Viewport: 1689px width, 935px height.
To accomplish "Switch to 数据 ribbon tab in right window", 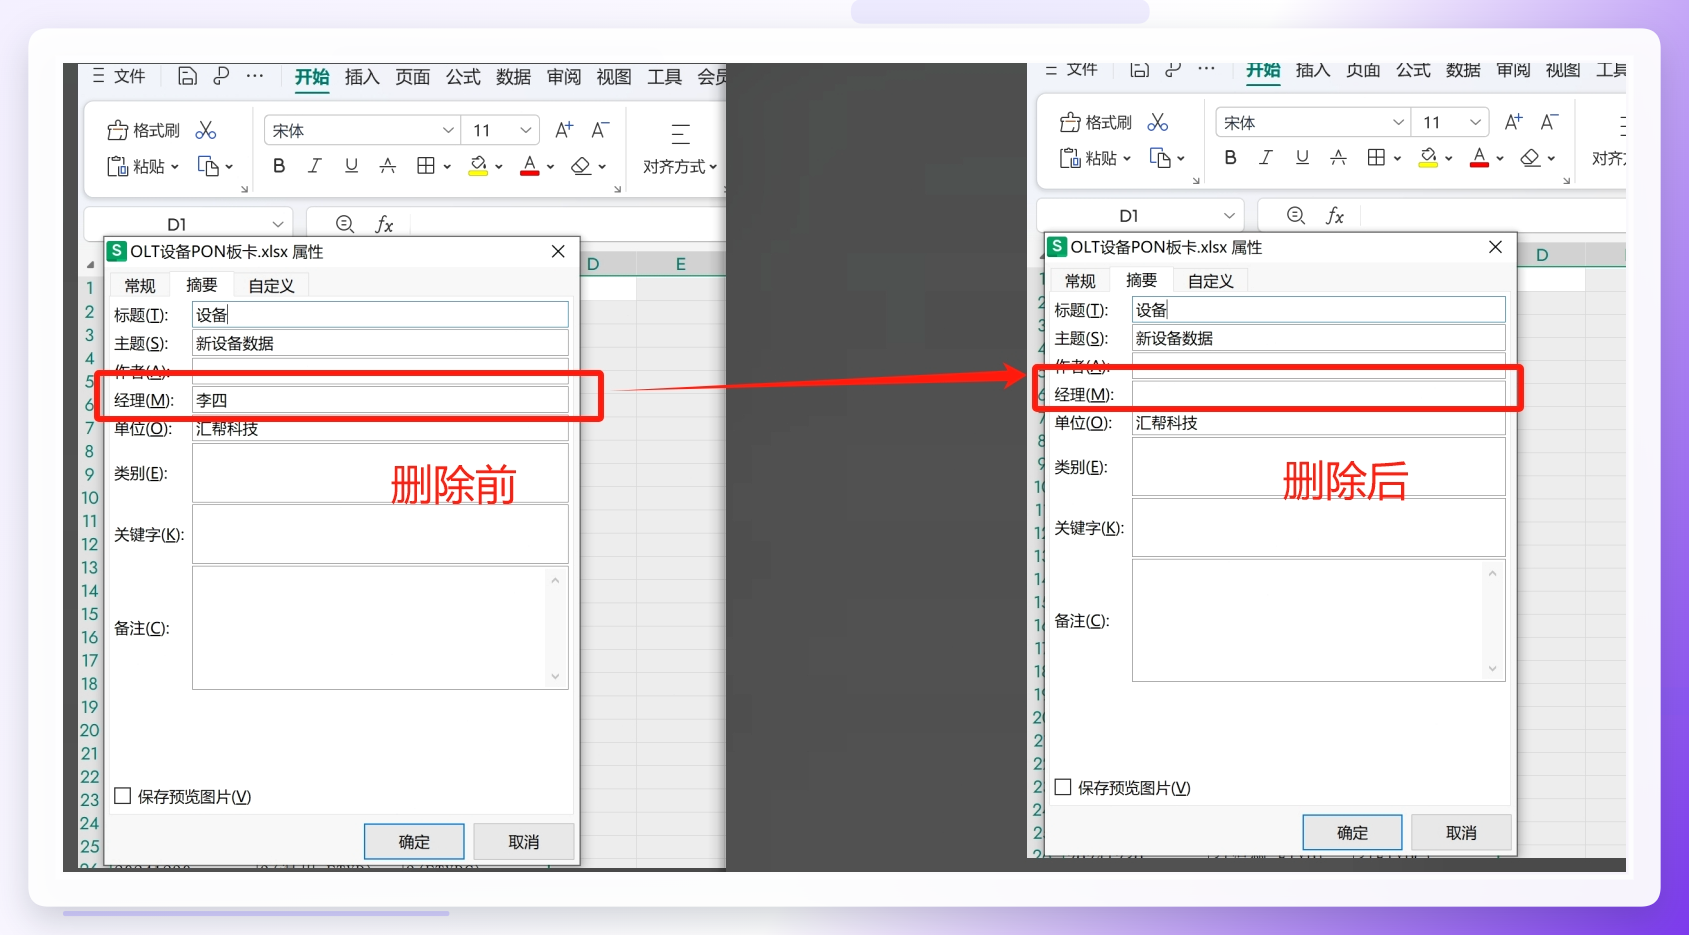I will [1463, 70].
